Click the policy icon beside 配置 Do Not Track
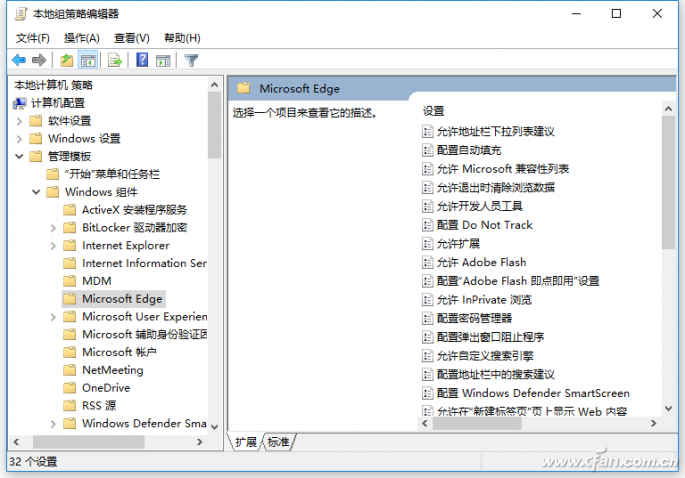The width and height of the screenshot is (685, 478). [428, 225]
